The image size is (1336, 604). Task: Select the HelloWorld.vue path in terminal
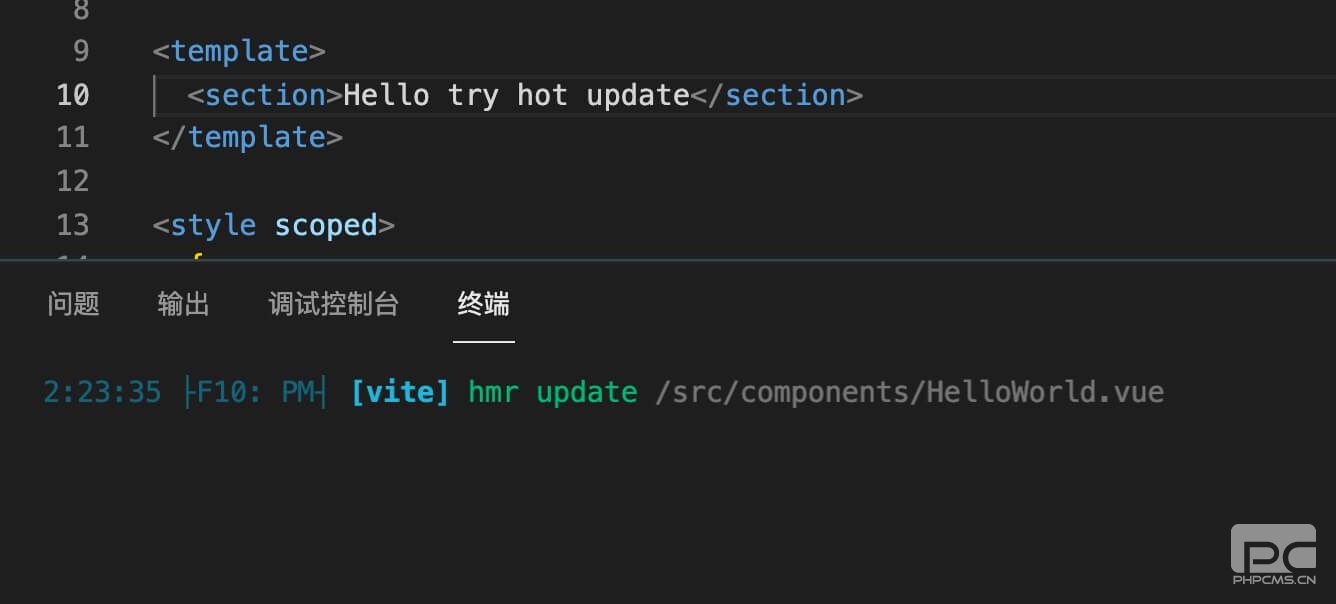click(910, 392)
